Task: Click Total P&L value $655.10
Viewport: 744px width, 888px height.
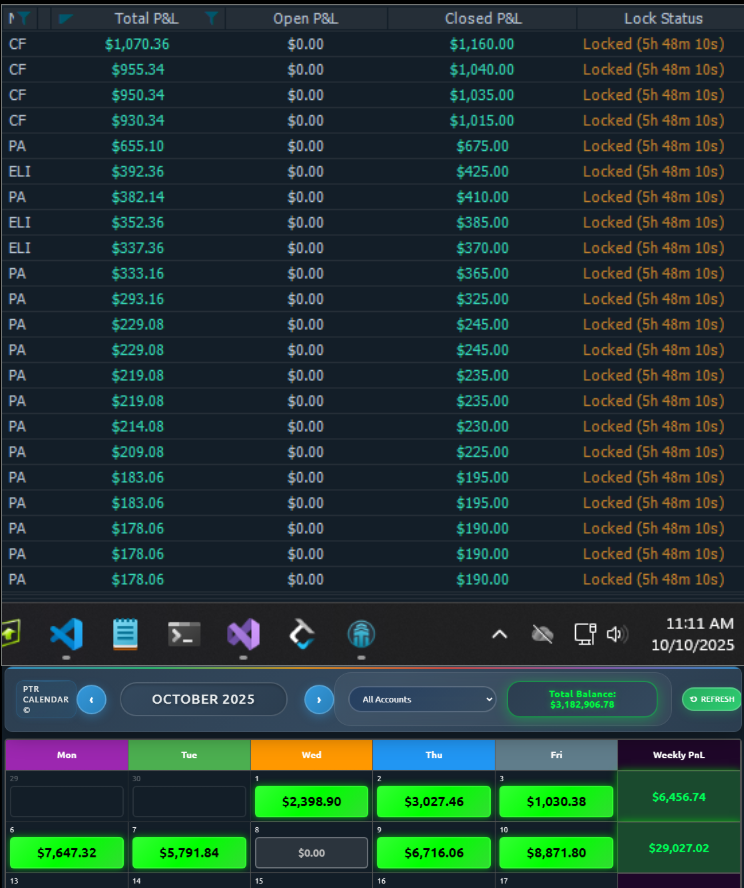Action: [x=138, y=146]
